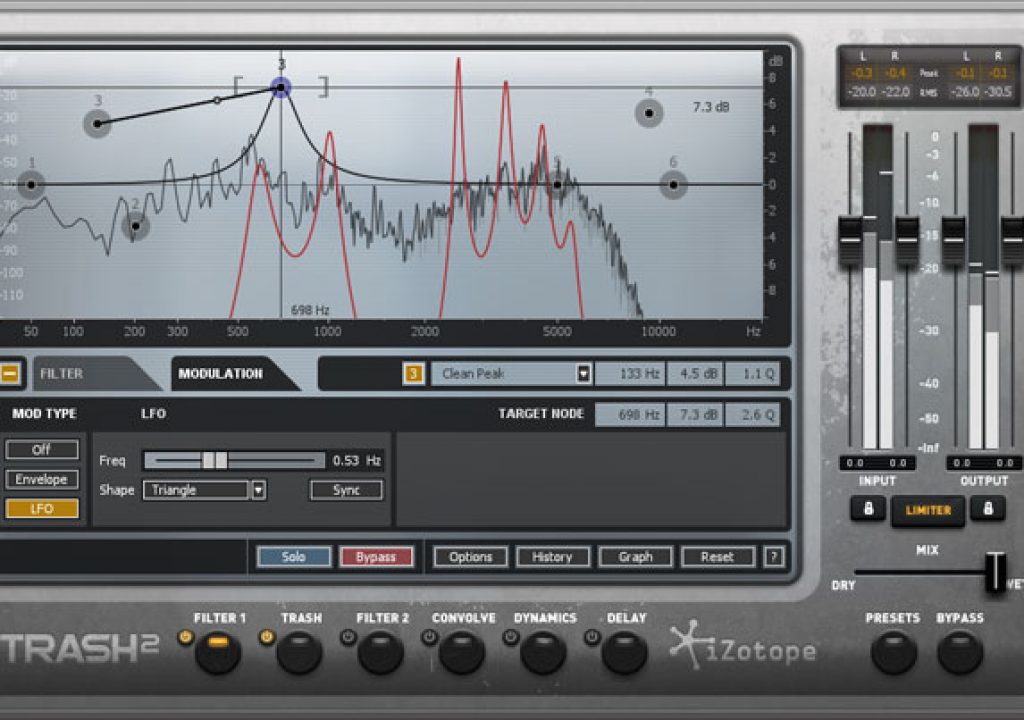Click the LFO Sync button
This screenshot has height=720, width=1024.
346,490
